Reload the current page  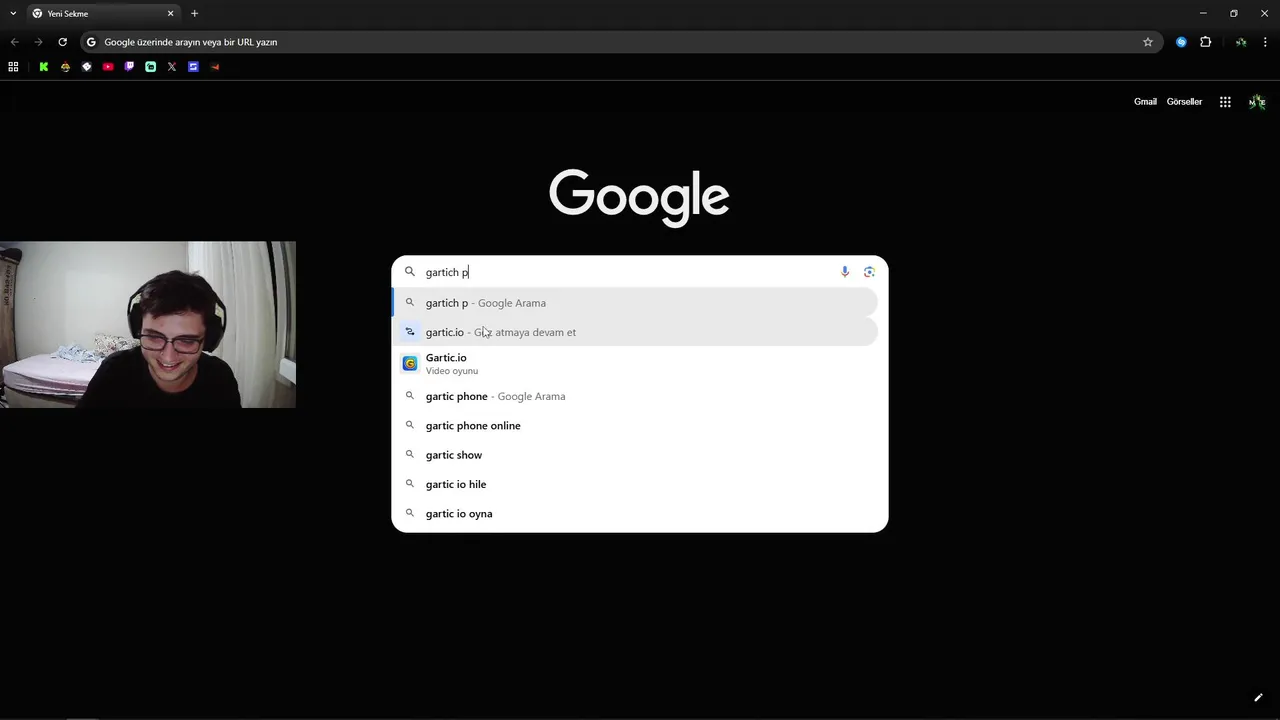[x=62, y=42]
